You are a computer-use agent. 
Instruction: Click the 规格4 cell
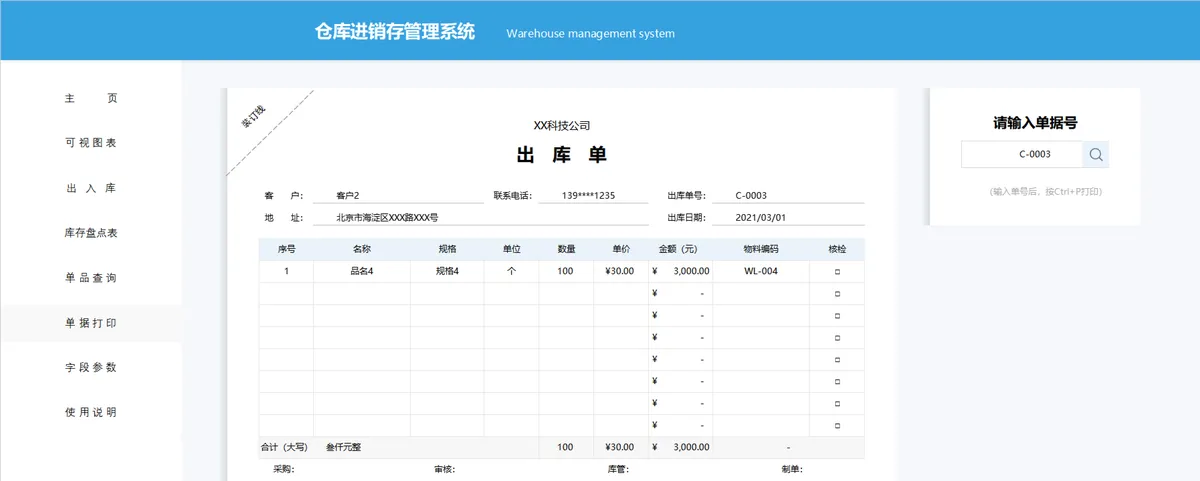447,271
